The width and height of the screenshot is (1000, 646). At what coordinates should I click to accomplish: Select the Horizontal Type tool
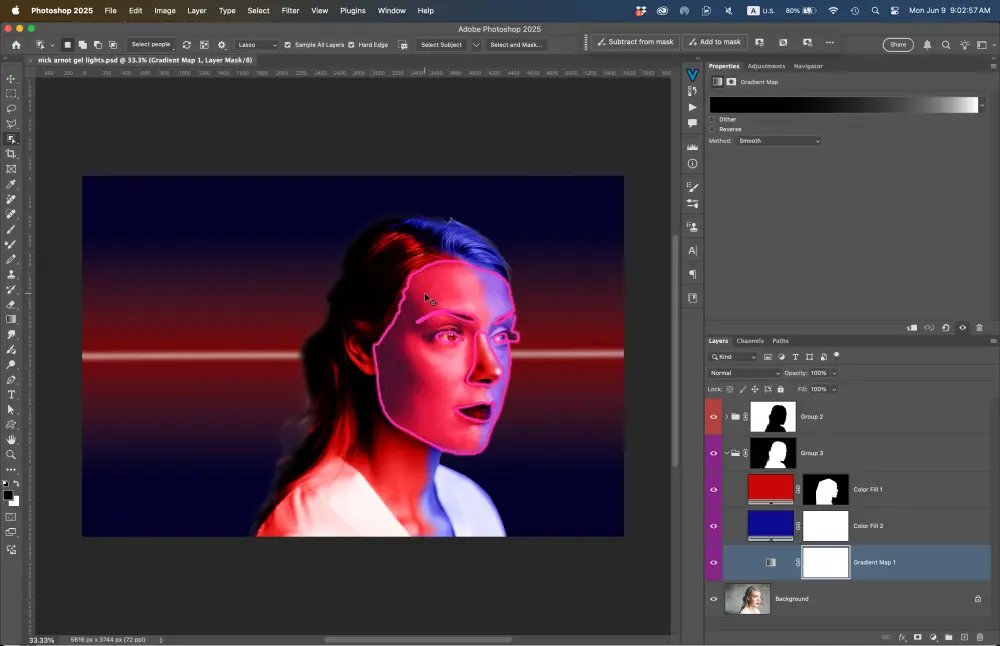click(x=11, y=395)
